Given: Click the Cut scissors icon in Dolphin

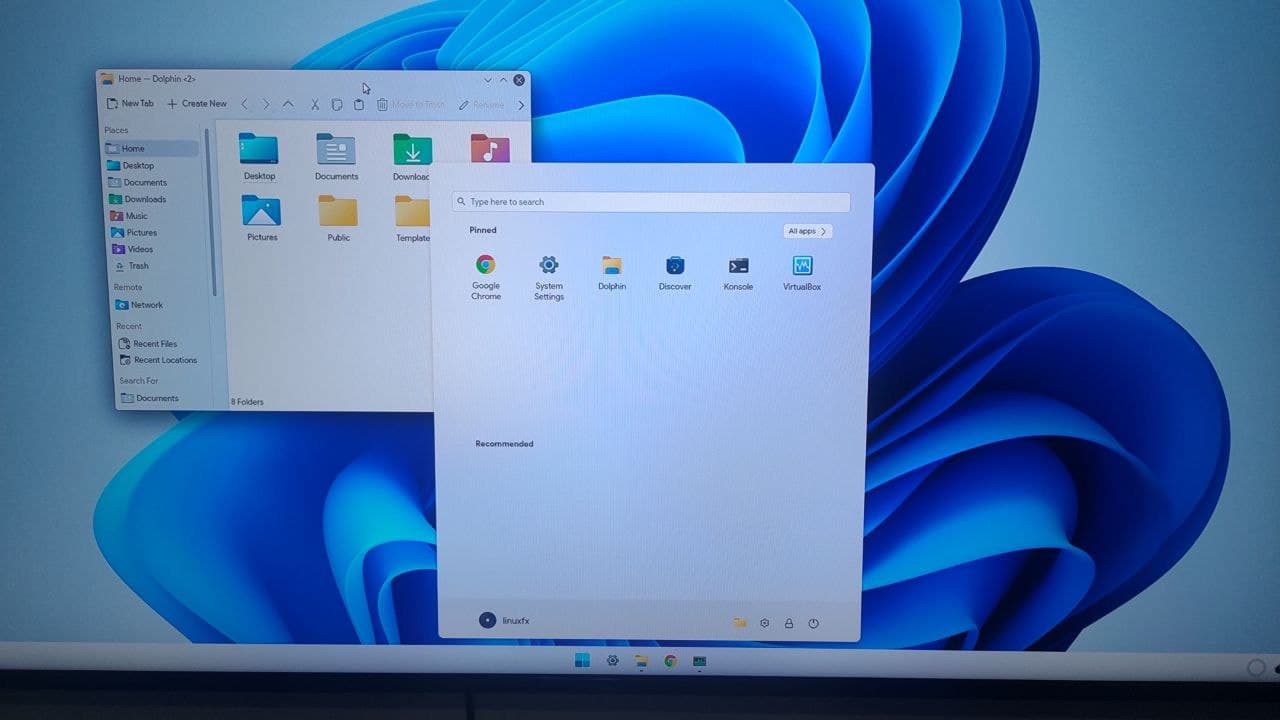Looking at the screenshot, I should [314, 104].
